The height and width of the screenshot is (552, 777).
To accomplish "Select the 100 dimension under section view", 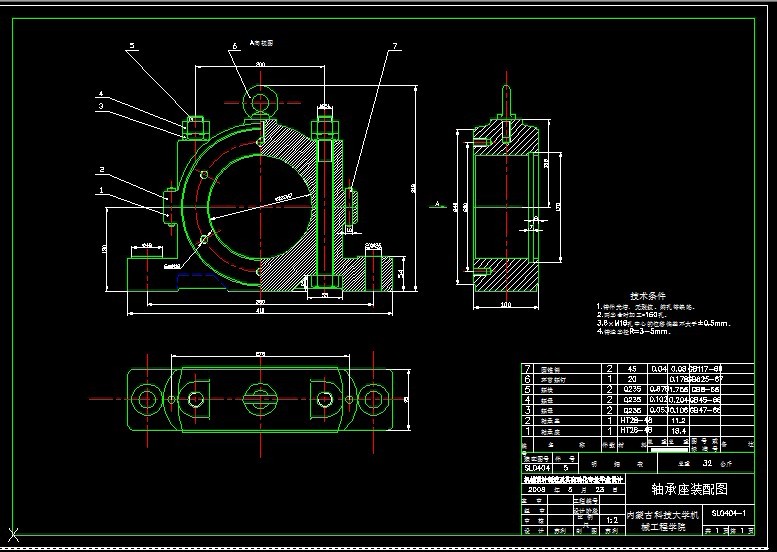I will tap(505, 304).
